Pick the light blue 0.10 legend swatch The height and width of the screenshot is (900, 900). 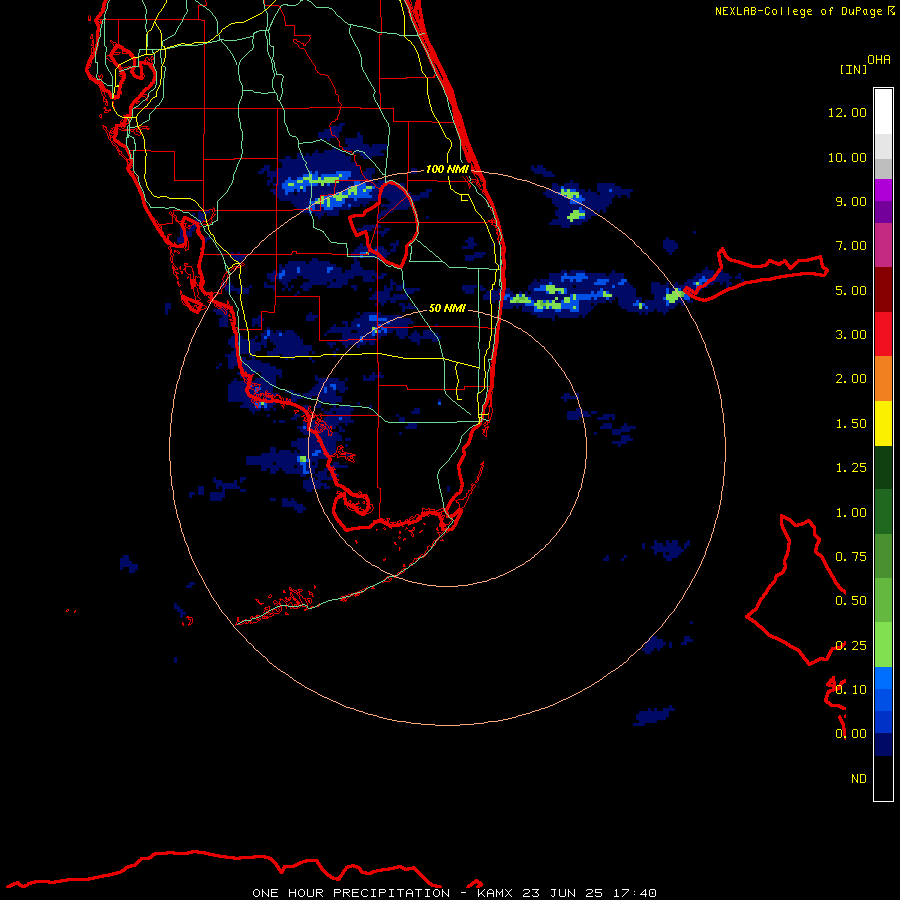(x=883, y=678)
